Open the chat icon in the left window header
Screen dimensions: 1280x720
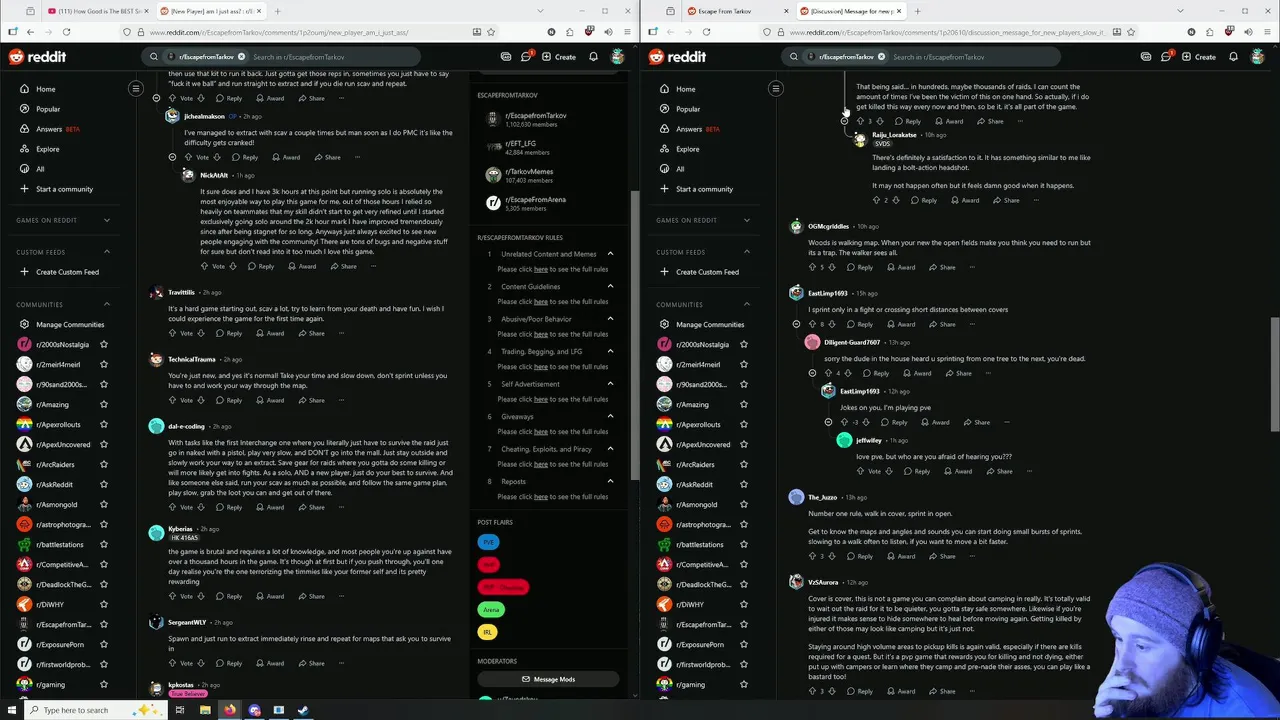[526, 57]
